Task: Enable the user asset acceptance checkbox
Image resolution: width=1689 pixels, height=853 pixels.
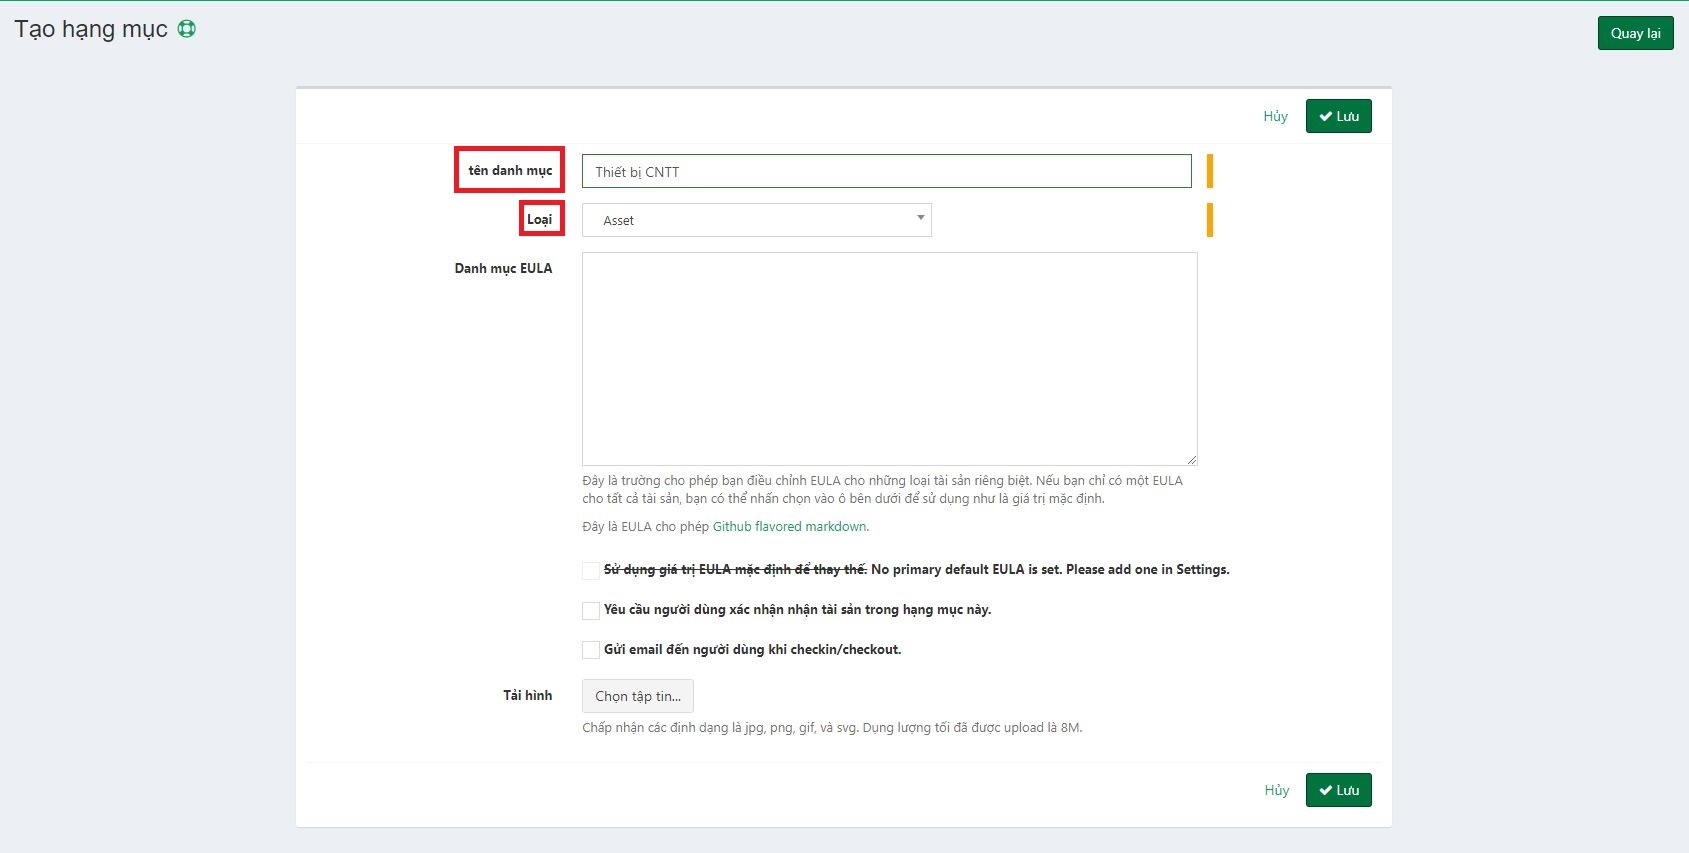Action: click(591, 610)
